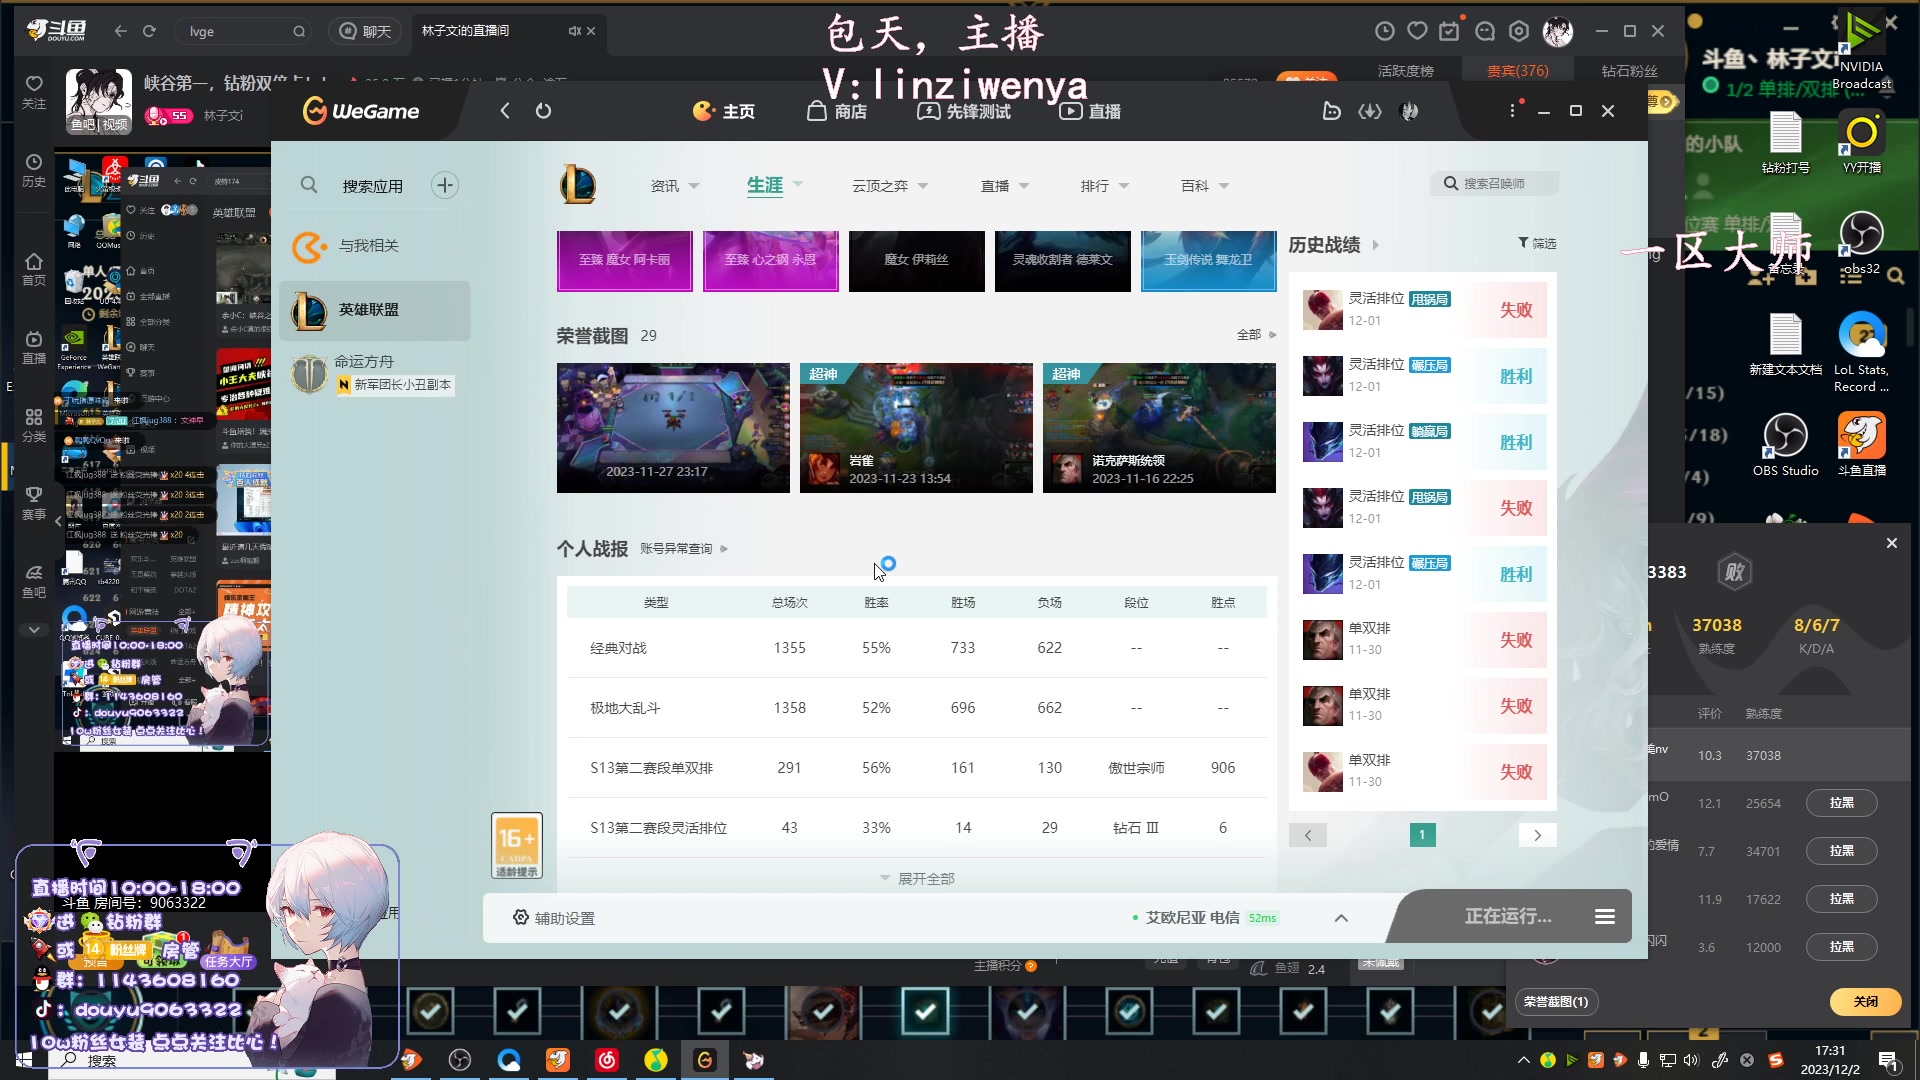The height and width of the screenshot is (1080, 1920).
Task: Open Douyu 分类 in left sidebar
Action: click(34, 425)
